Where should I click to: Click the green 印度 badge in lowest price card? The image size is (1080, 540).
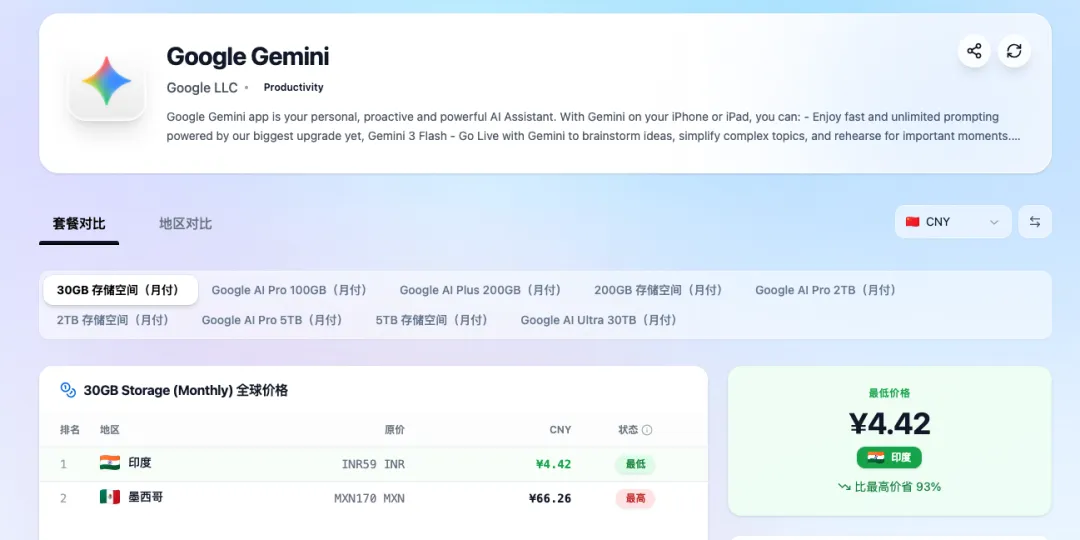(x=889, y=457)
